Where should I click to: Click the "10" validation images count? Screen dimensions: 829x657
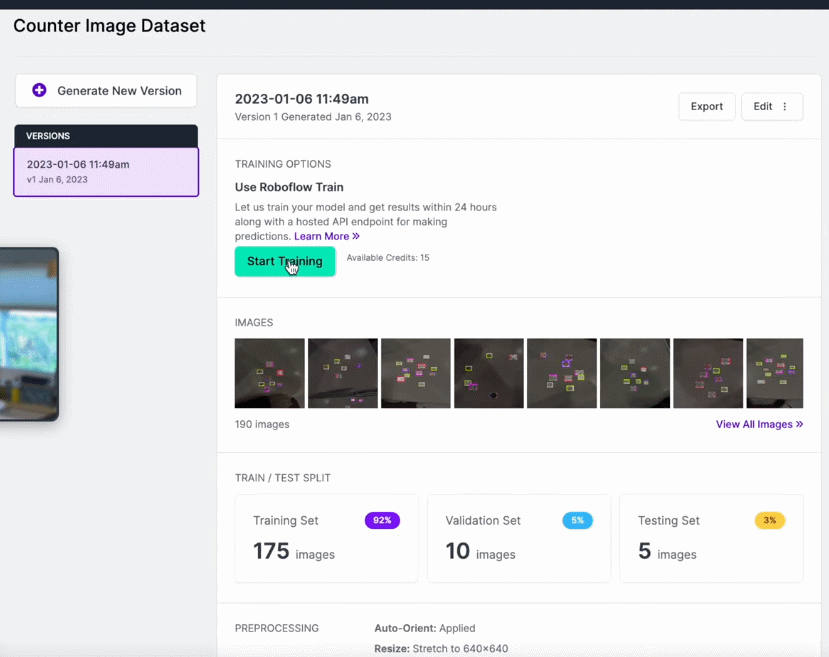click(x=457, y=551)
